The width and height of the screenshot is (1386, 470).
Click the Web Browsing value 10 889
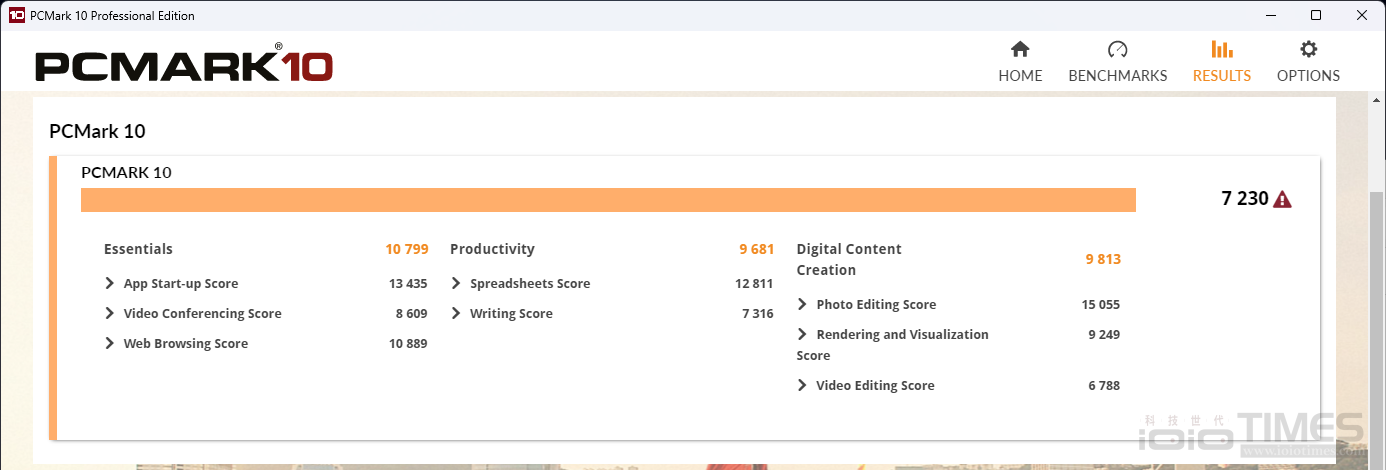click(x=408, y=344)
